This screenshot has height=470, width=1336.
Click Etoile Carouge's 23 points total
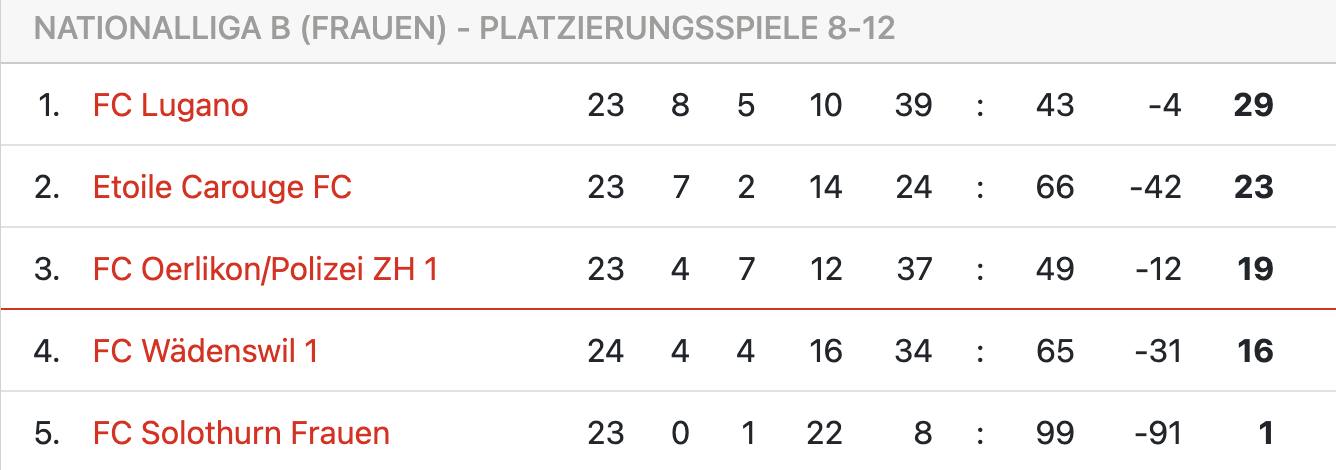coord(1254,187)
